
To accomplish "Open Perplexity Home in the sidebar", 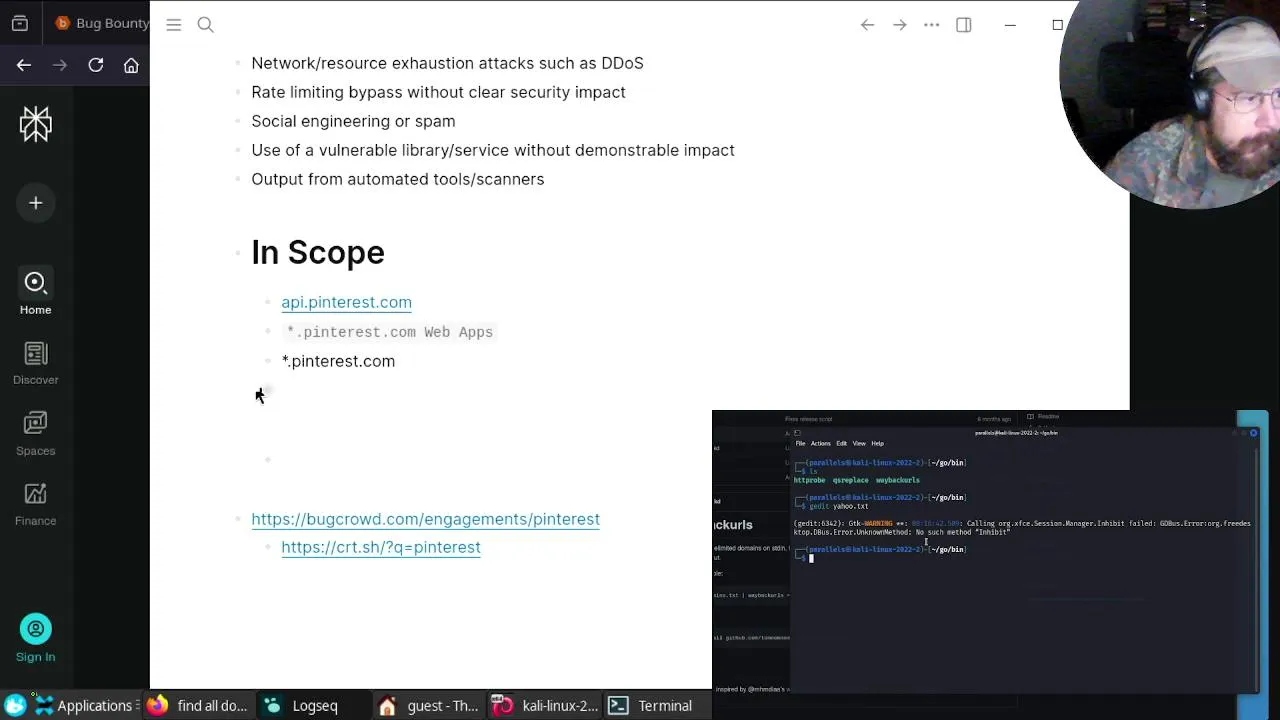I will click(x=36, y=292).
